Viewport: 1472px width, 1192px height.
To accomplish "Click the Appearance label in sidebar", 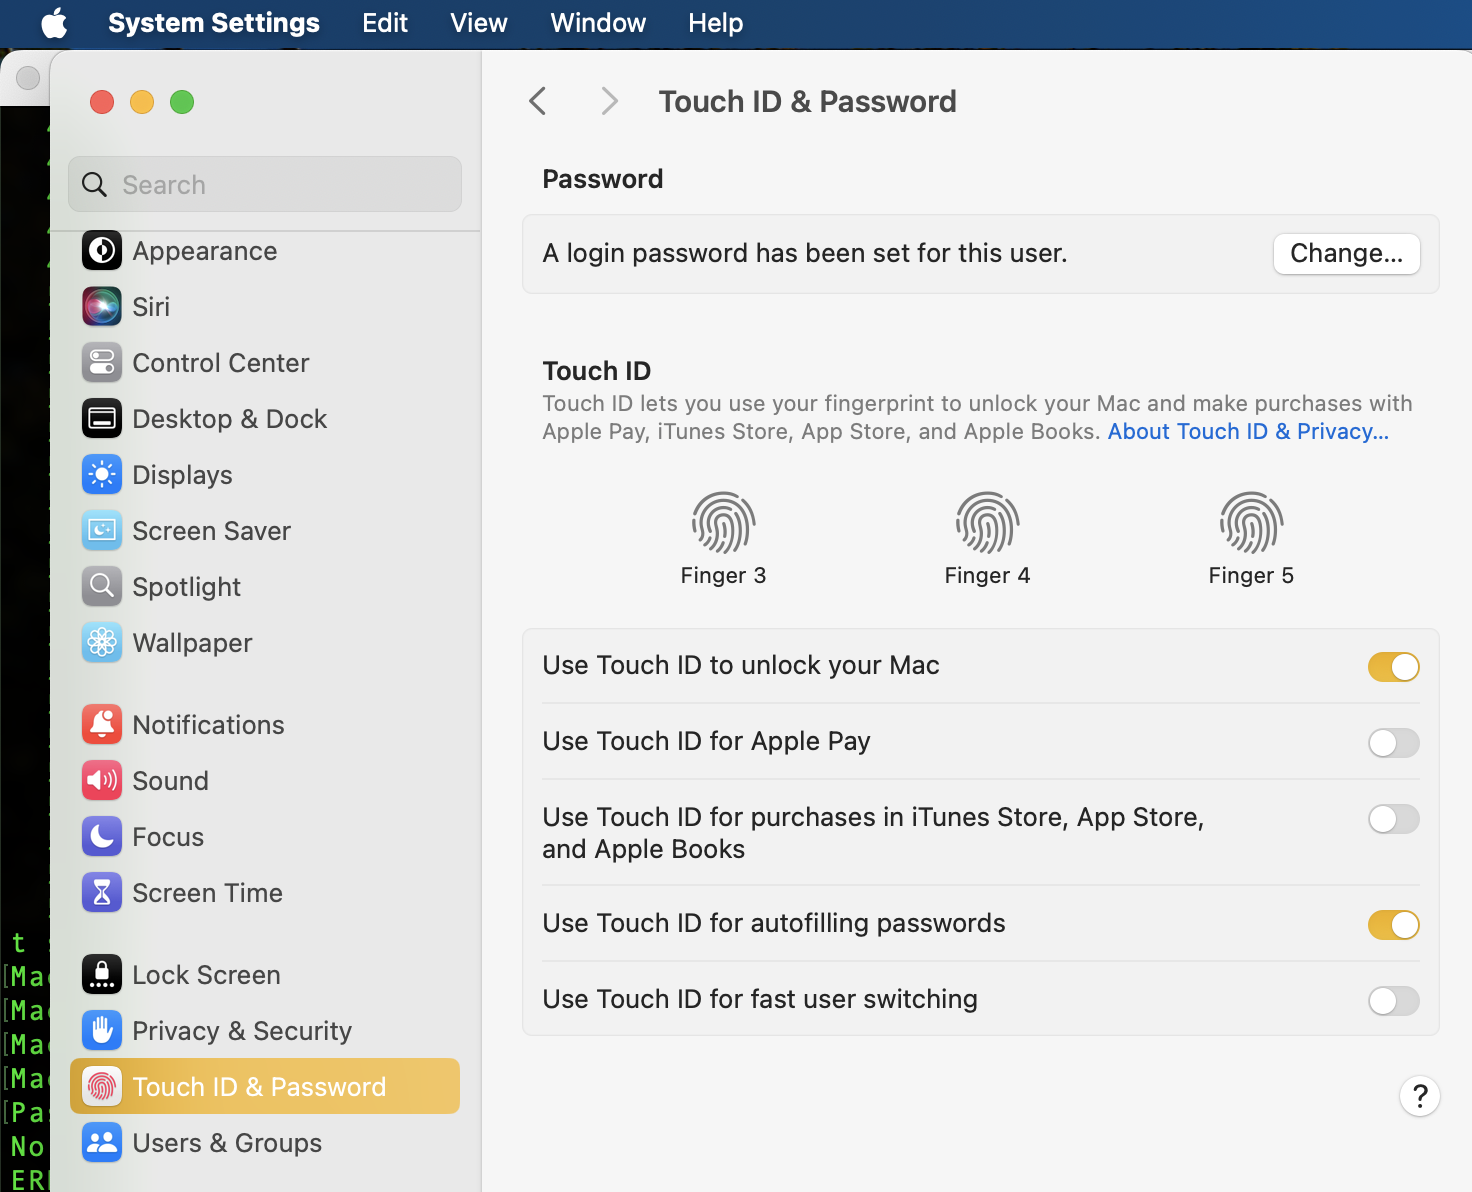I will [x=205, y=251].
